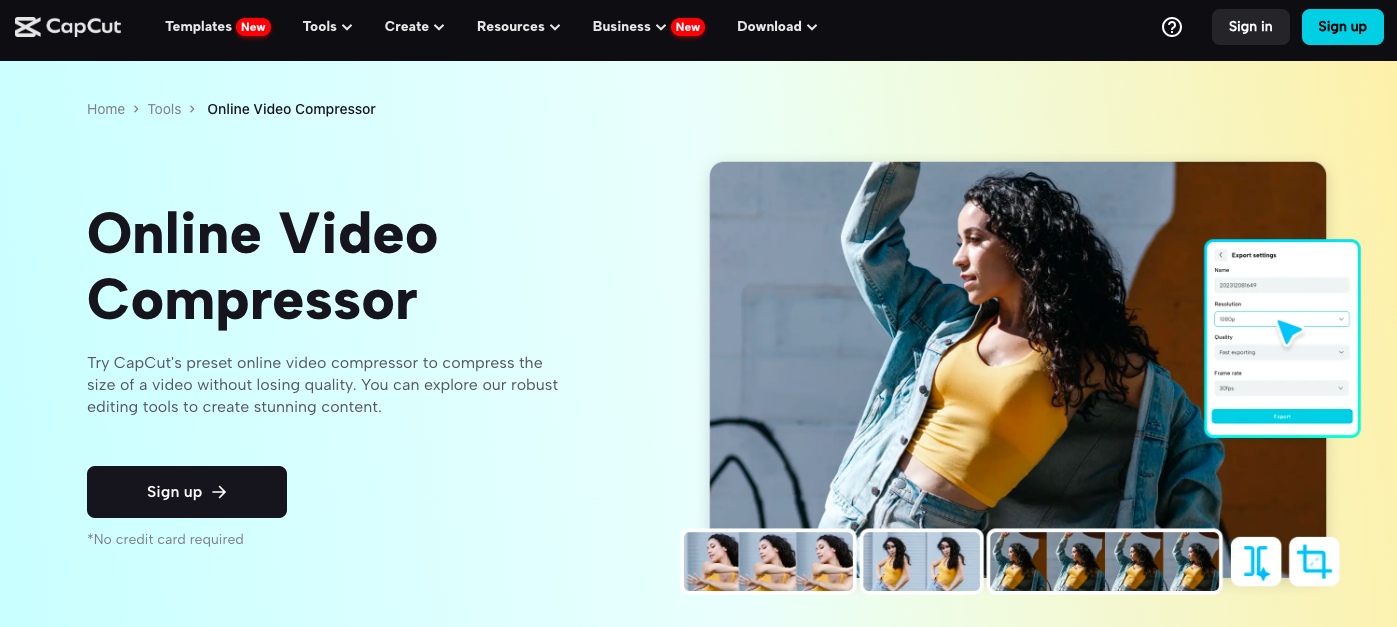Viewport: 1397px width, 627px height.
Task: Go to Home breadcrumb link
Action: coord(106,109)
